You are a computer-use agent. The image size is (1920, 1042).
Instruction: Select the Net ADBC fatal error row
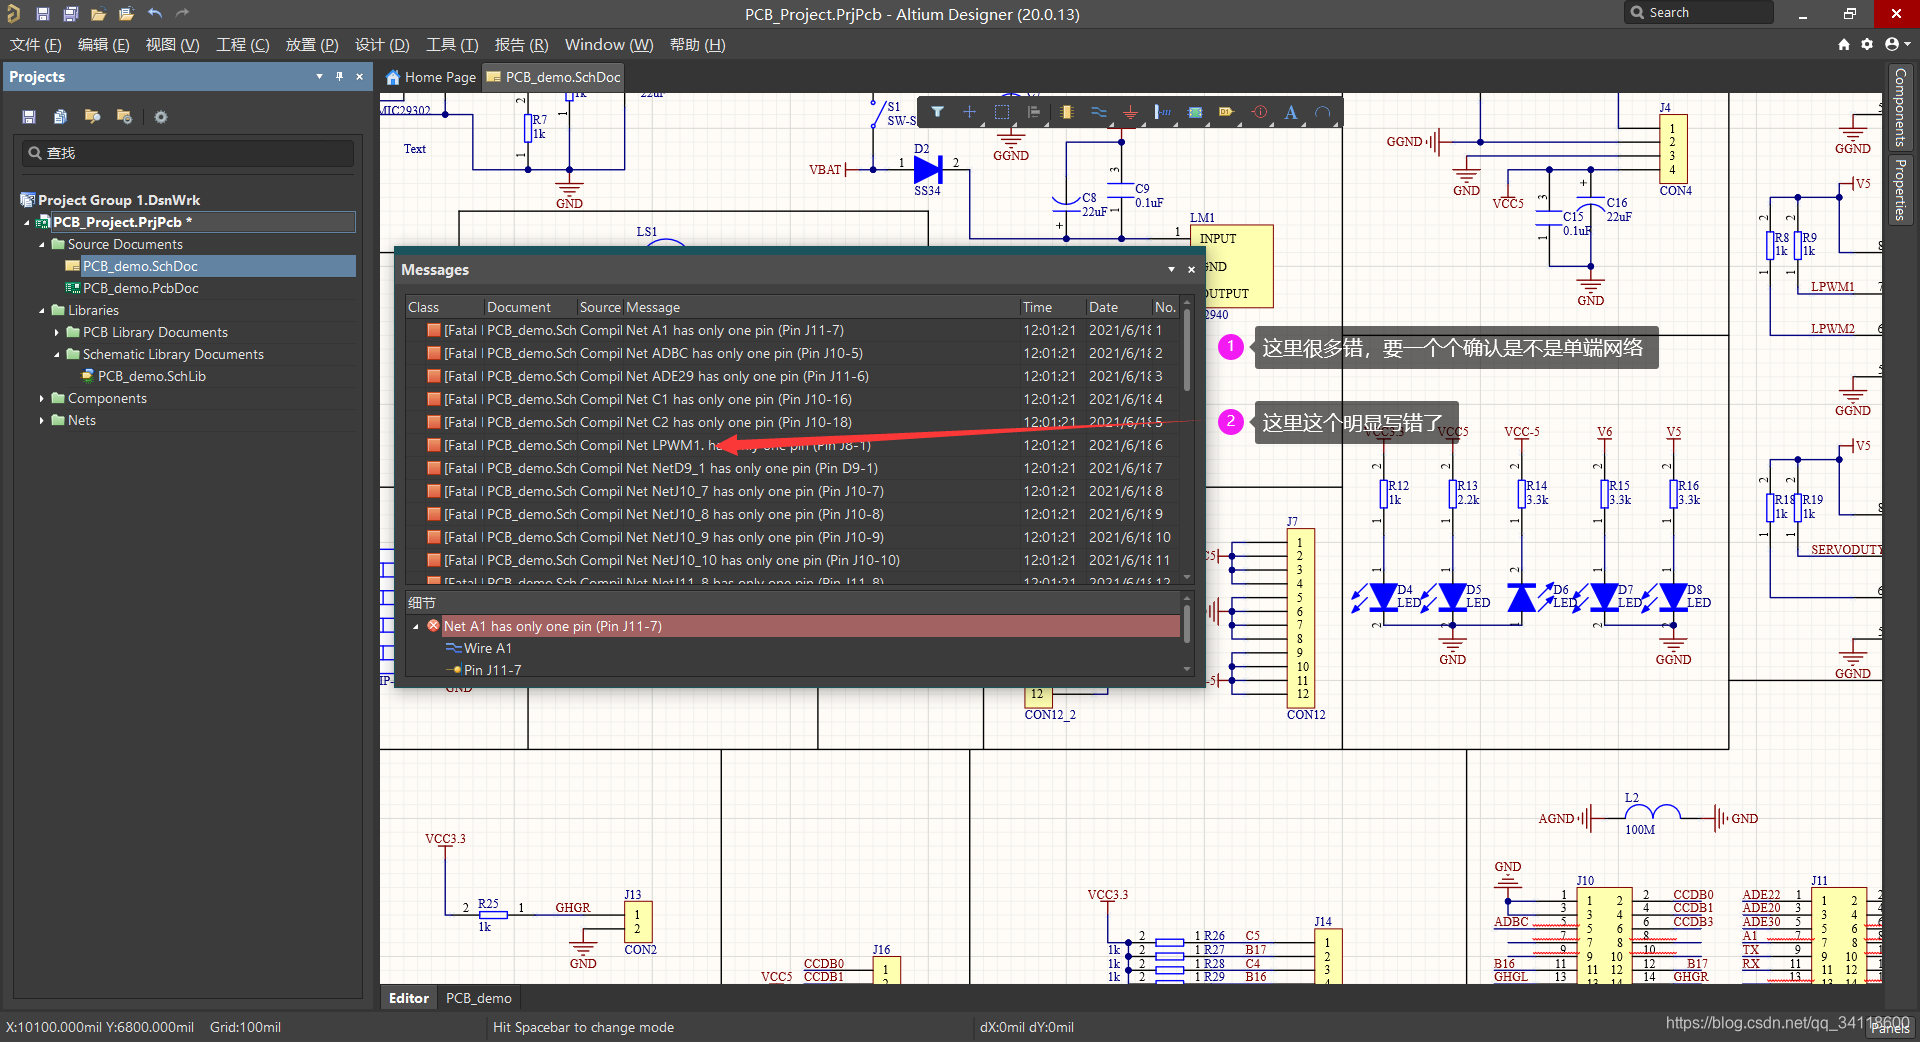(x=795, y=353)
